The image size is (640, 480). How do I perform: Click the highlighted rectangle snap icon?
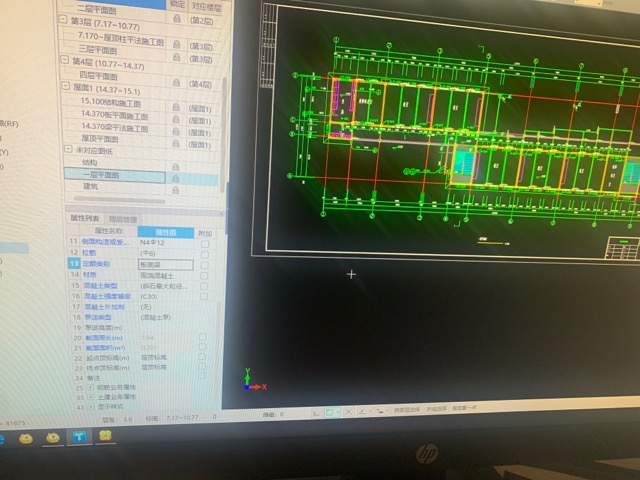point(329,413)
